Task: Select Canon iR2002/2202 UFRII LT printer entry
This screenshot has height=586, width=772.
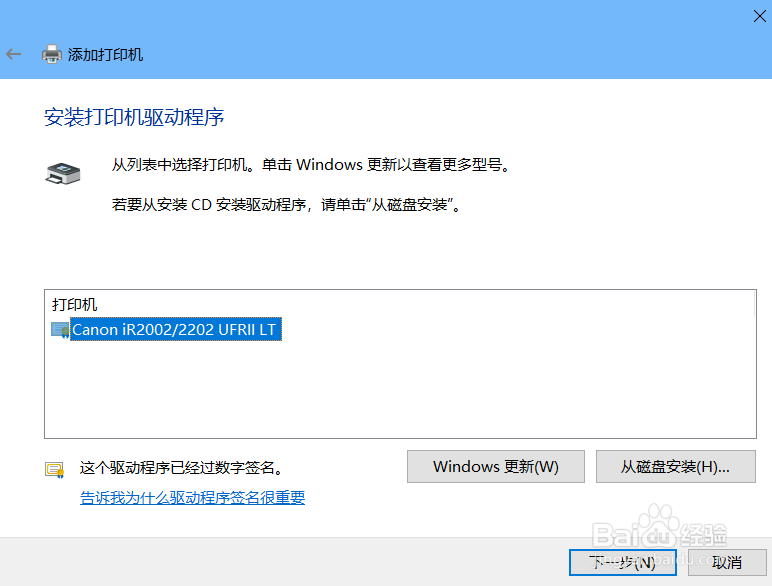Action: (x=176, y=329)
